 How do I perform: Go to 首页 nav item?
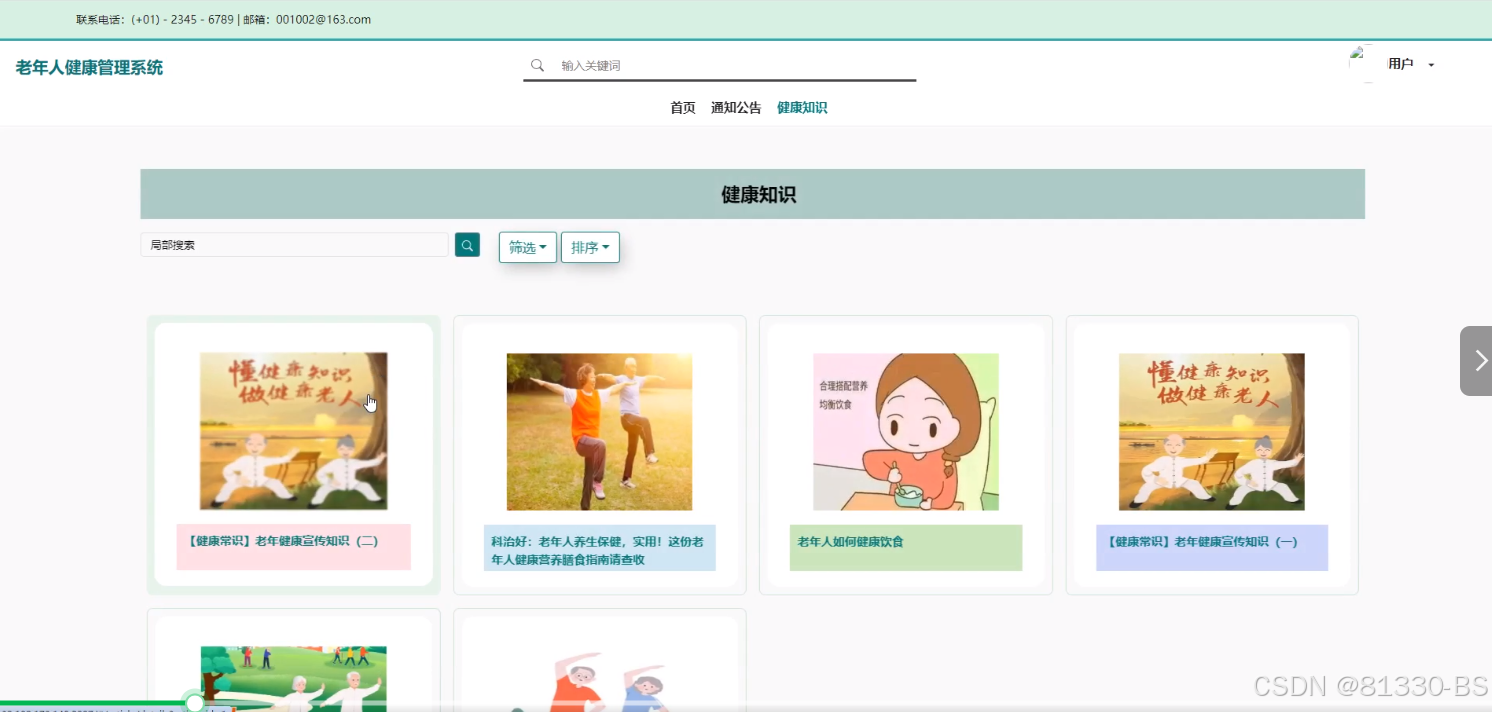(x=683, y=108)
